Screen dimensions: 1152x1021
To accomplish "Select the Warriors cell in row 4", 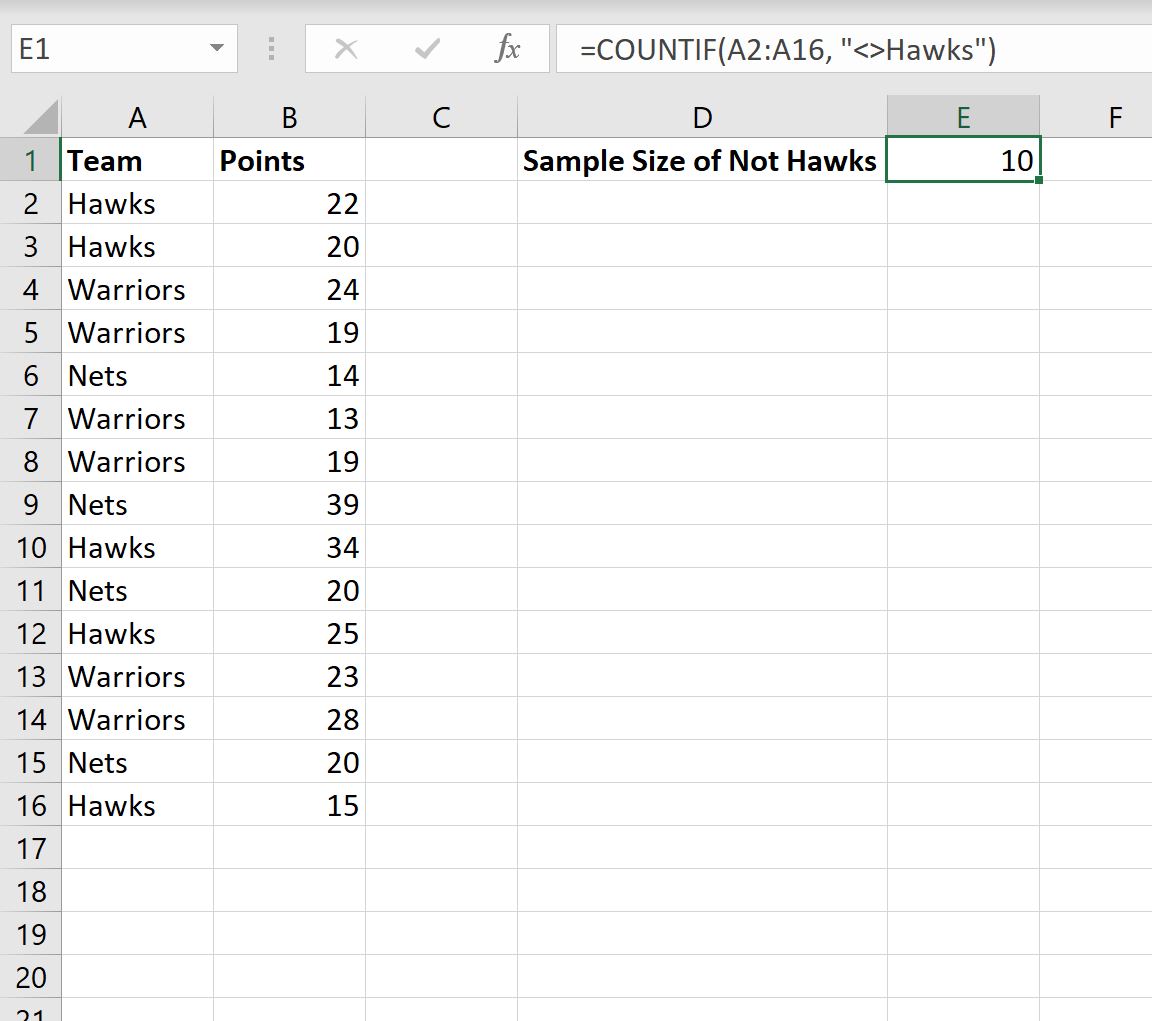I will [x=137, y=289].
